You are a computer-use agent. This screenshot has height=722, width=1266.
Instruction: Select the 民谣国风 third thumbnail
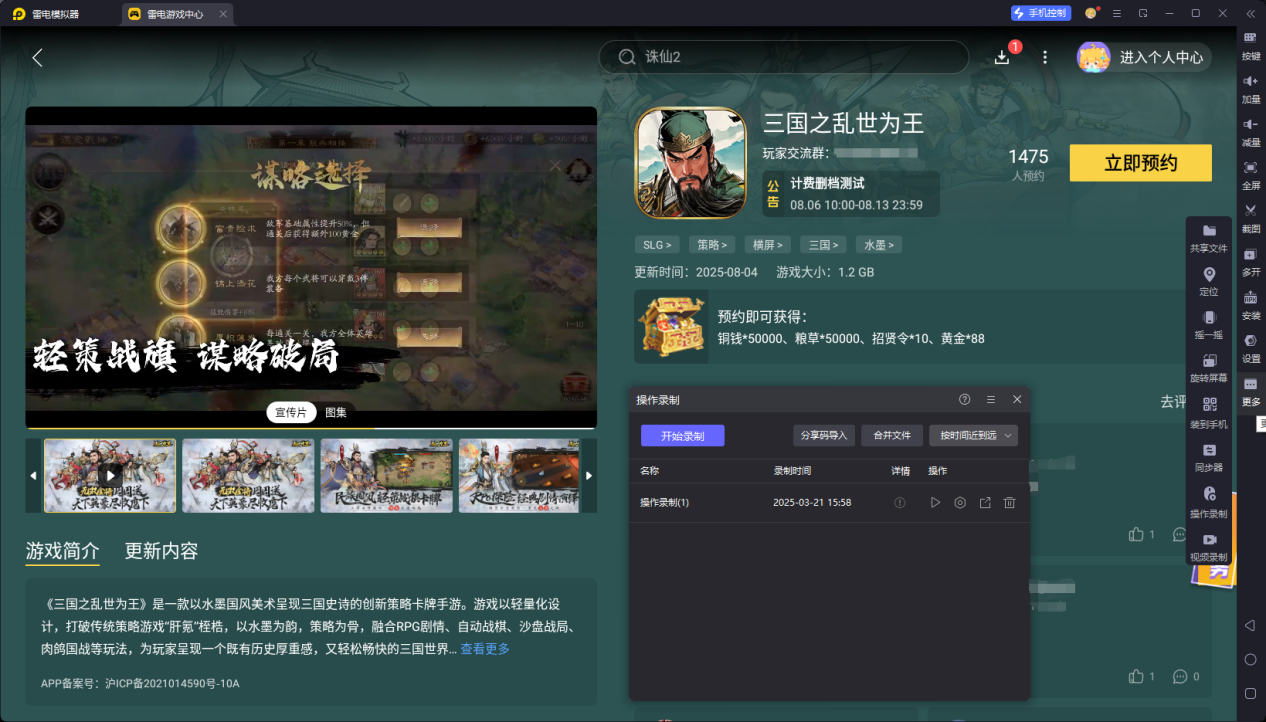click(386, 476)
